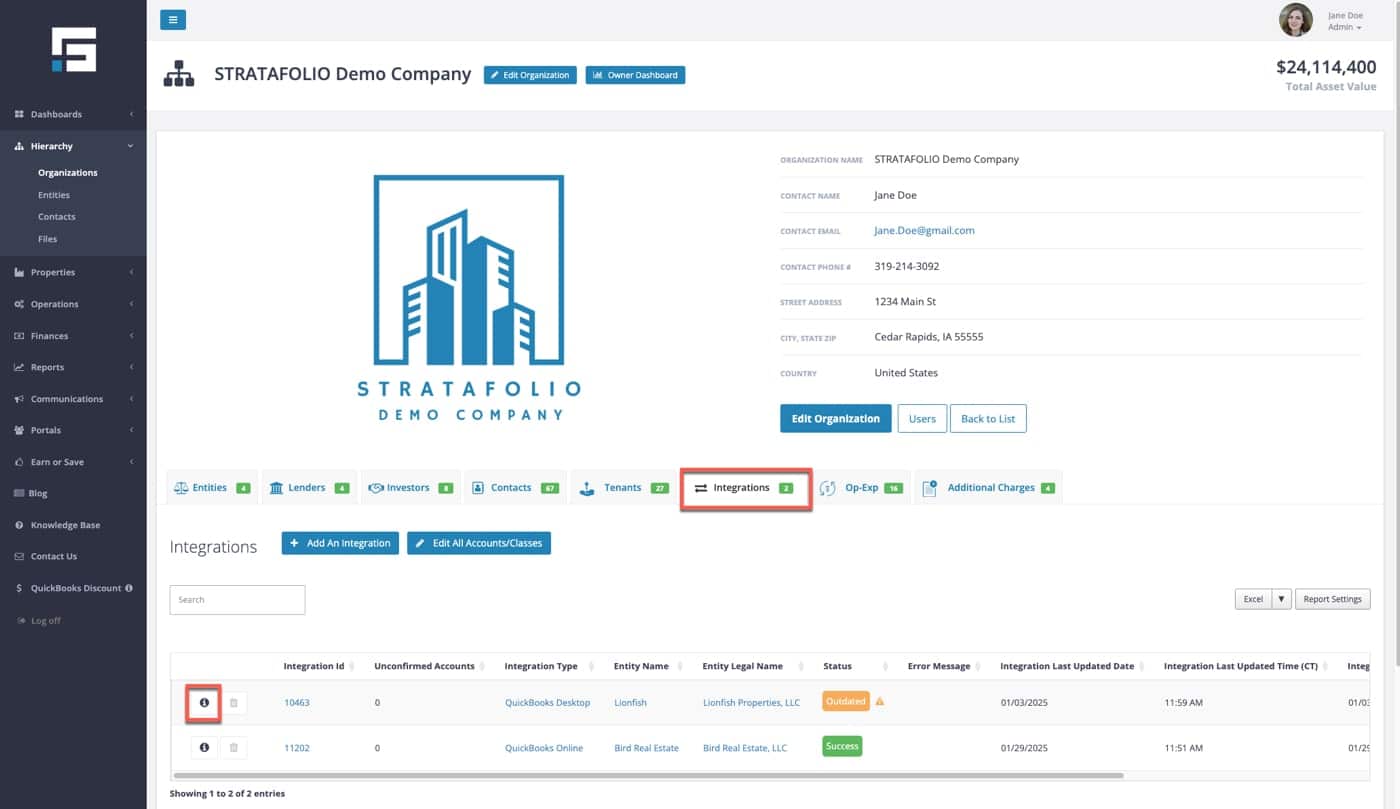Click warning triangle next to Outdated status

[880, 702]
